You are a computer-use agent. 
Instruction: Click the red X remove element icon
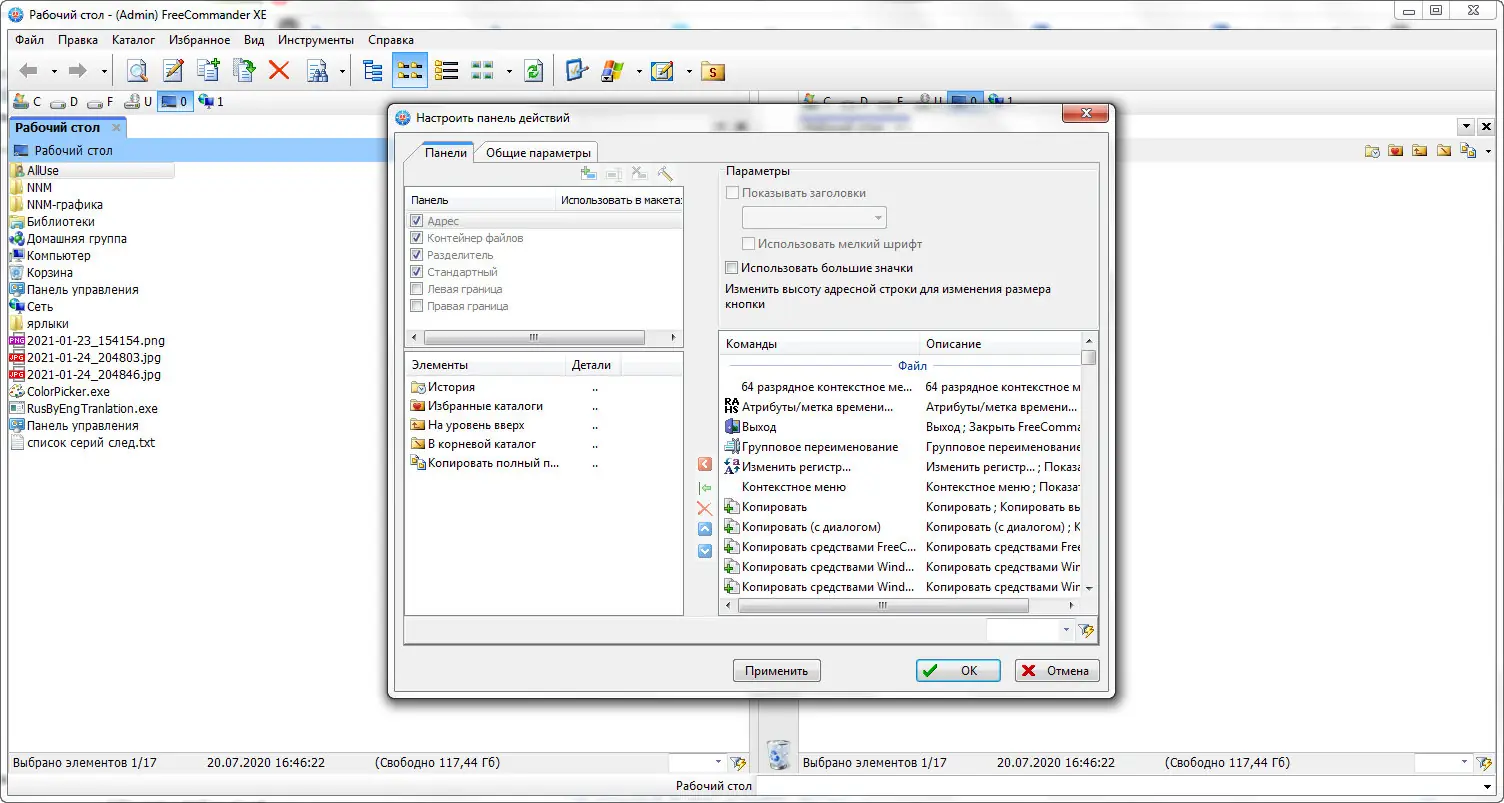[705, 508]
